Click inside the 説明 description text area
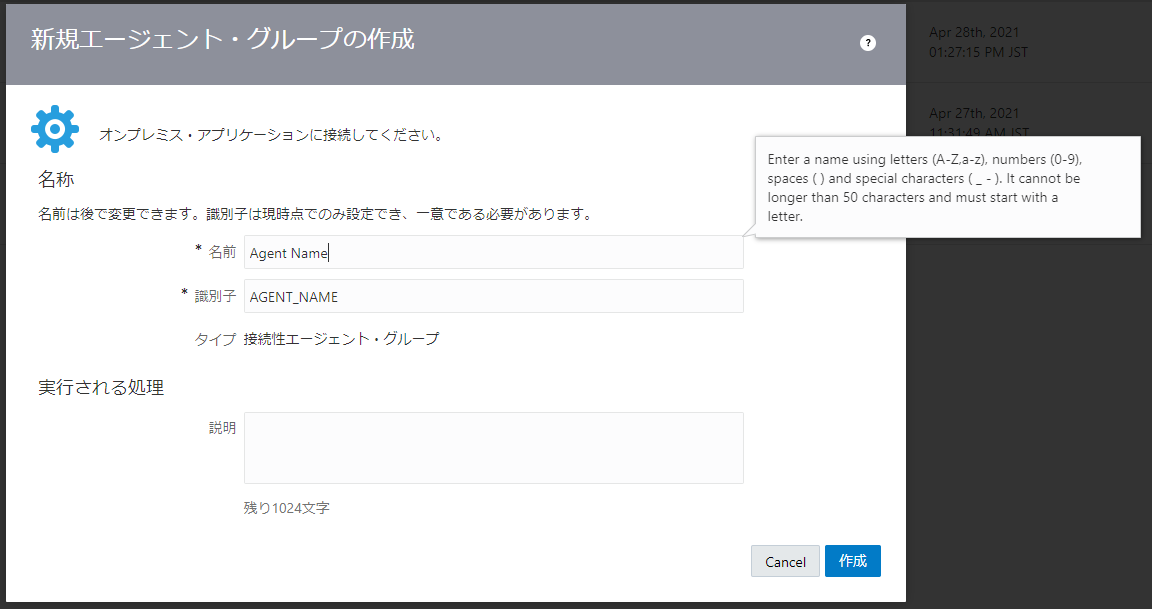This screenshot has height=609, width=1152. pyautogui.click(x=494, y=448)
